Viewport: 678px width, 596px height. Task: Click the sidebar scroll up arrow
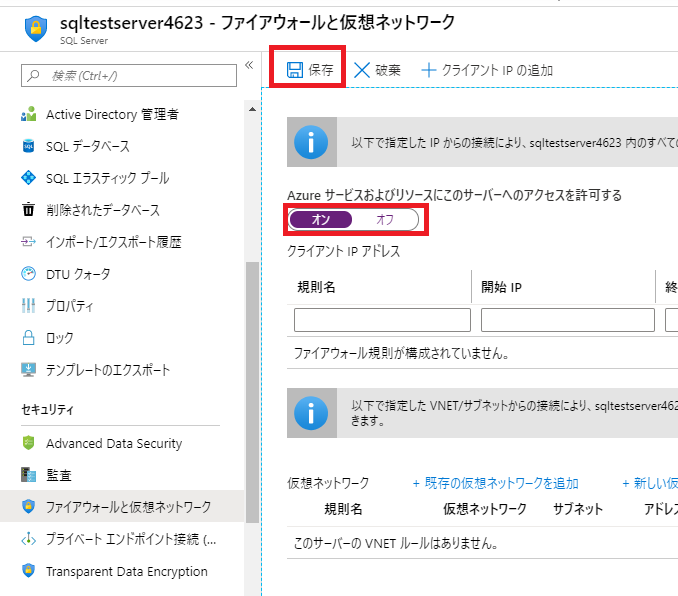click(252, 109)
